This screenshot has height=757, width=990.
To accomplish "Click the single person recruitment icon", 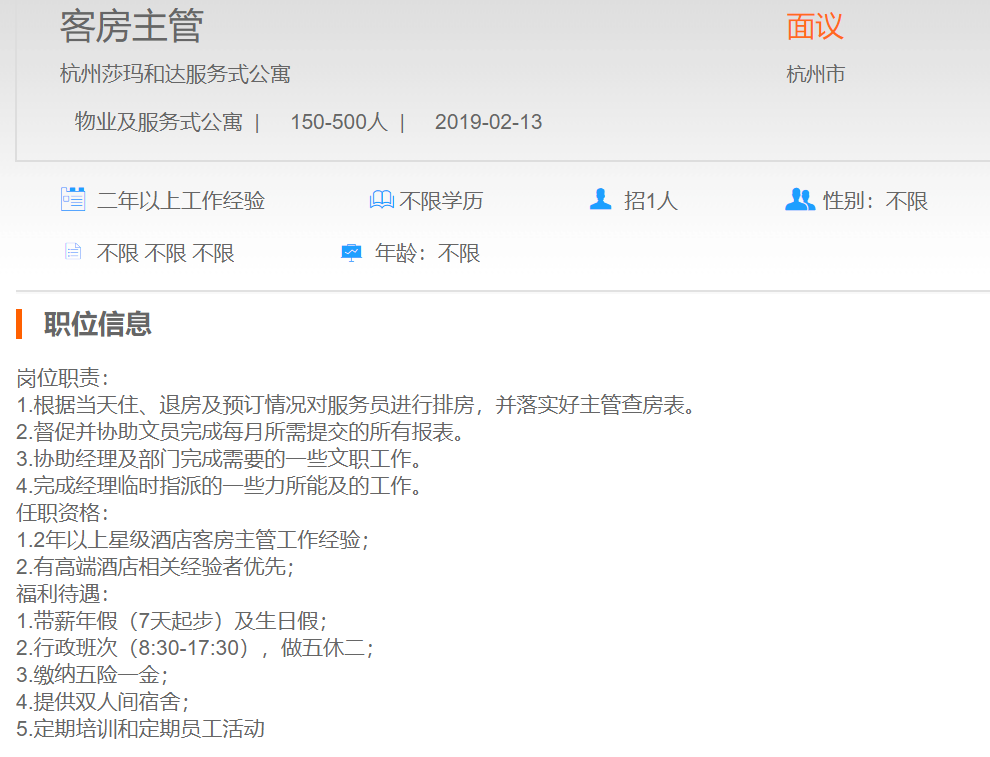I will tap(600, 199).
